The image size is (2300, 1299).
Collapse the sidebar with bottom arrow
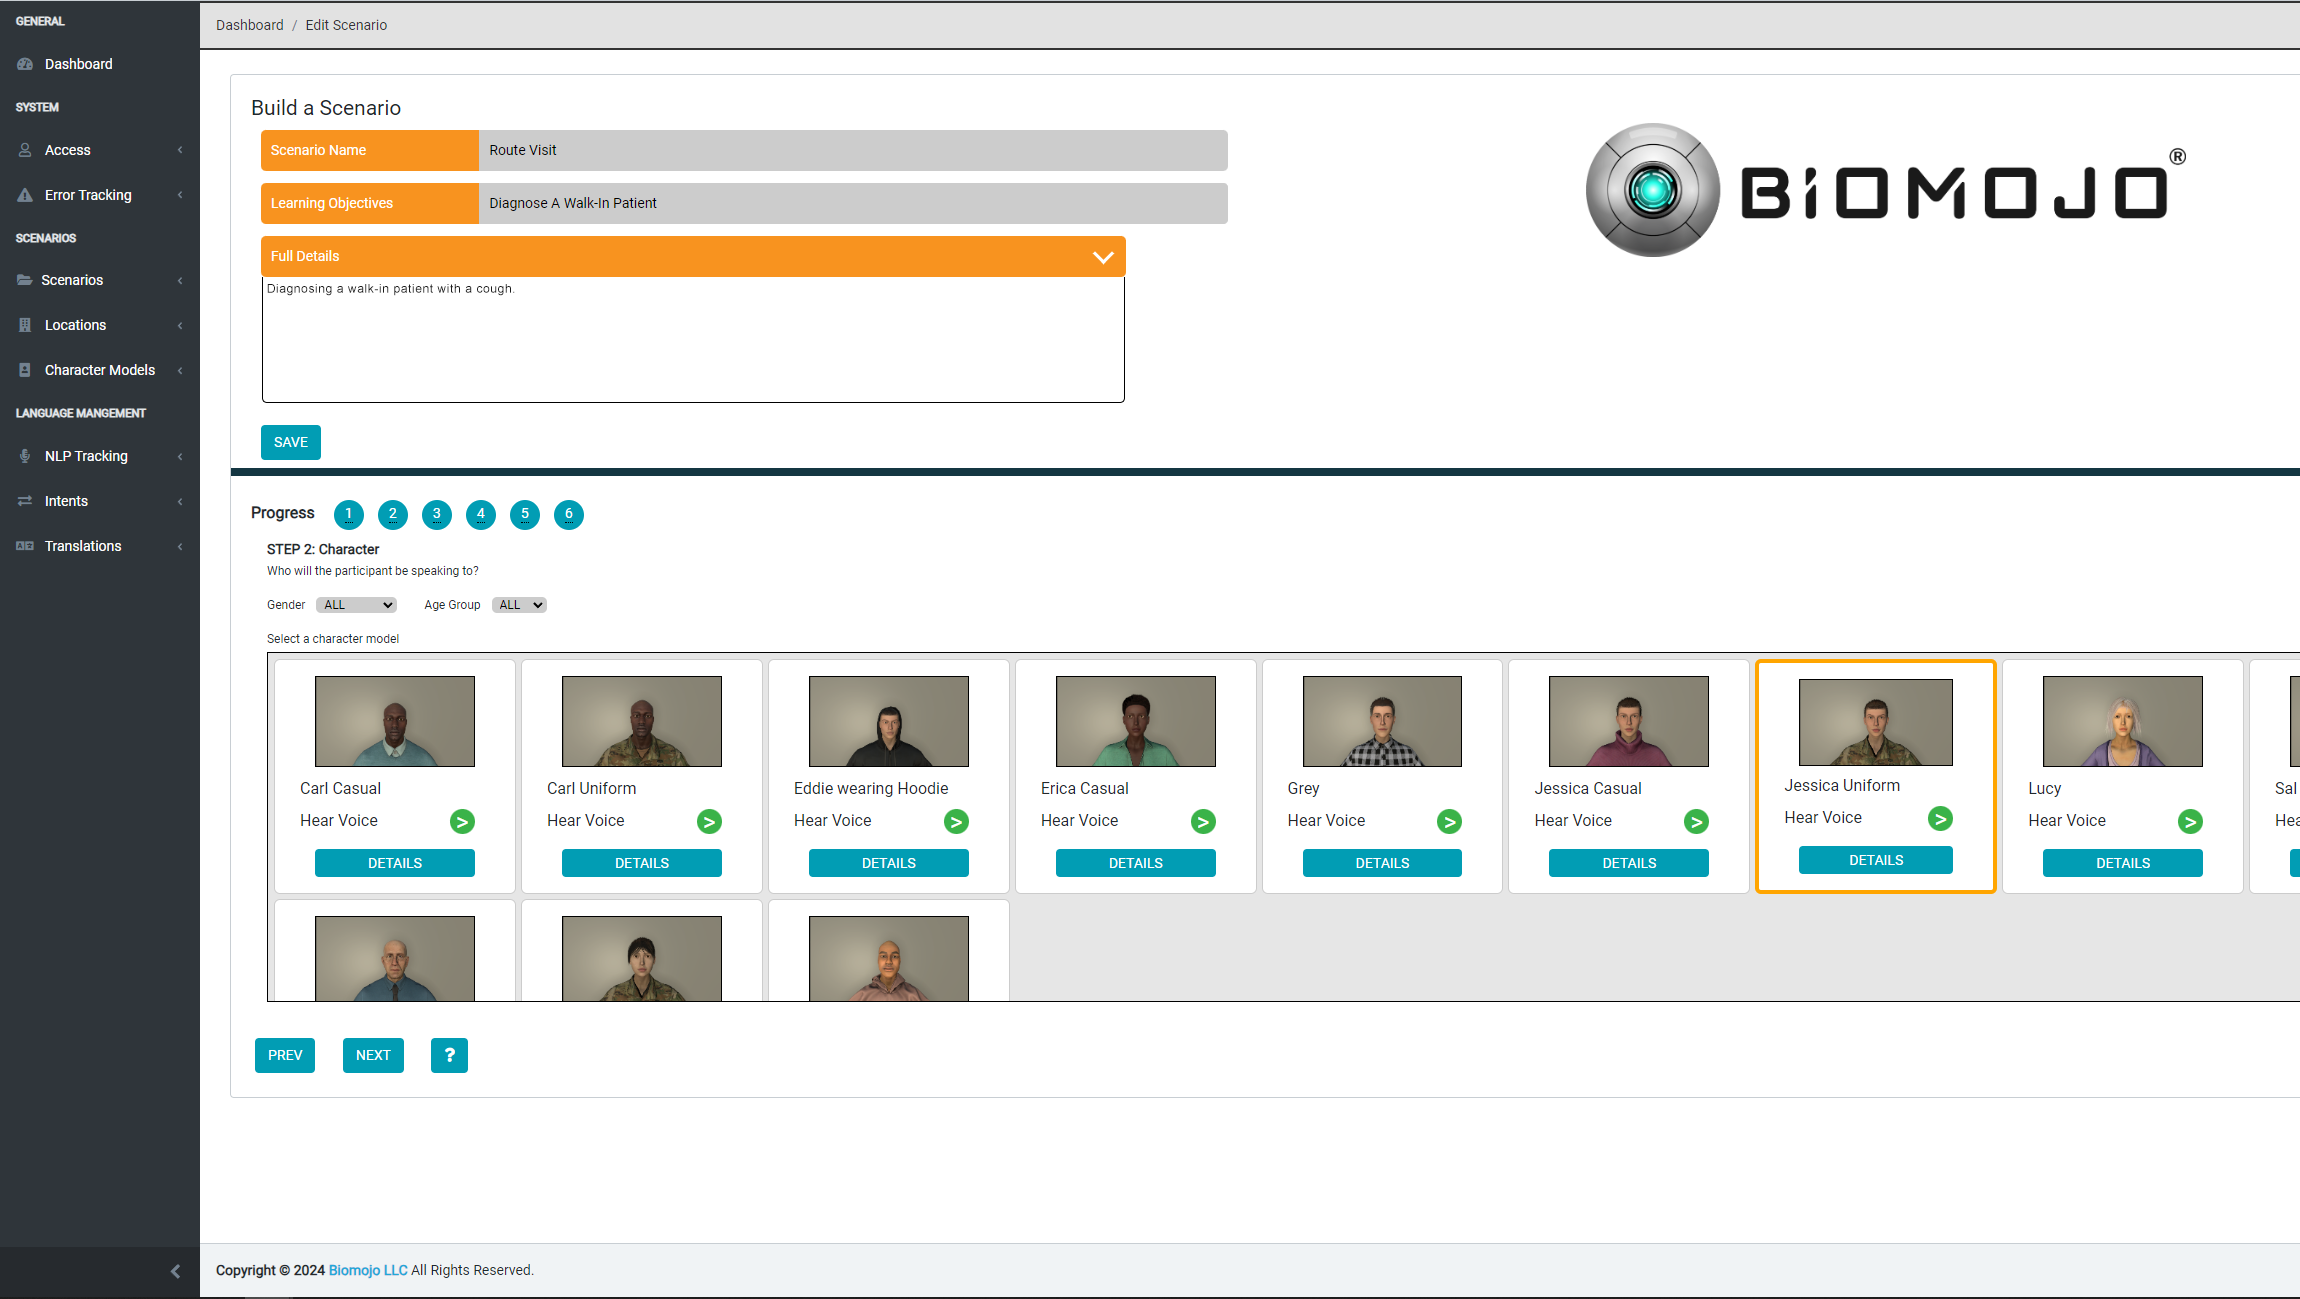point(175,1271)
